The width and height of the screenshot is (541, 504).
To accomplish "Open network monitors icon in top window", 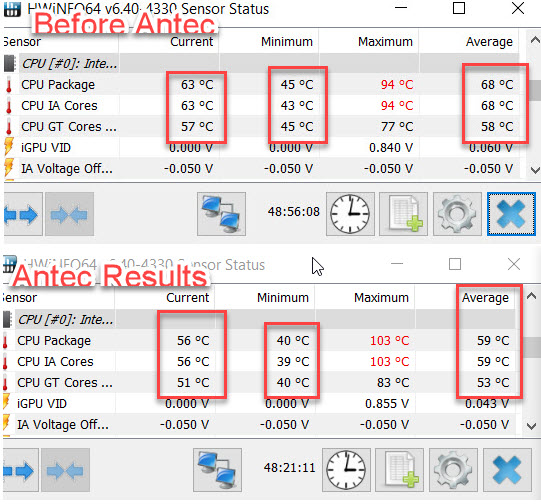I will coord(221,214).
